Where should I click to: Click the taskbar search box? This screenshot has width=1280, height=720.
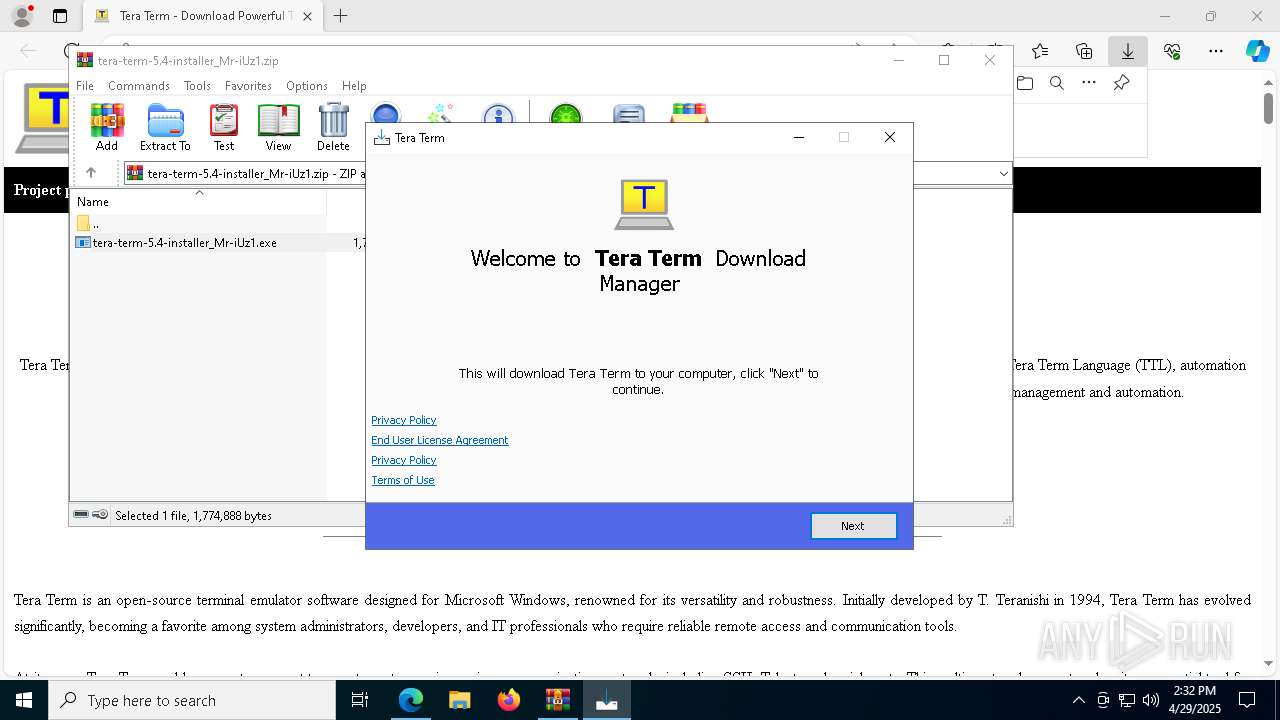[x=192, y=700]
